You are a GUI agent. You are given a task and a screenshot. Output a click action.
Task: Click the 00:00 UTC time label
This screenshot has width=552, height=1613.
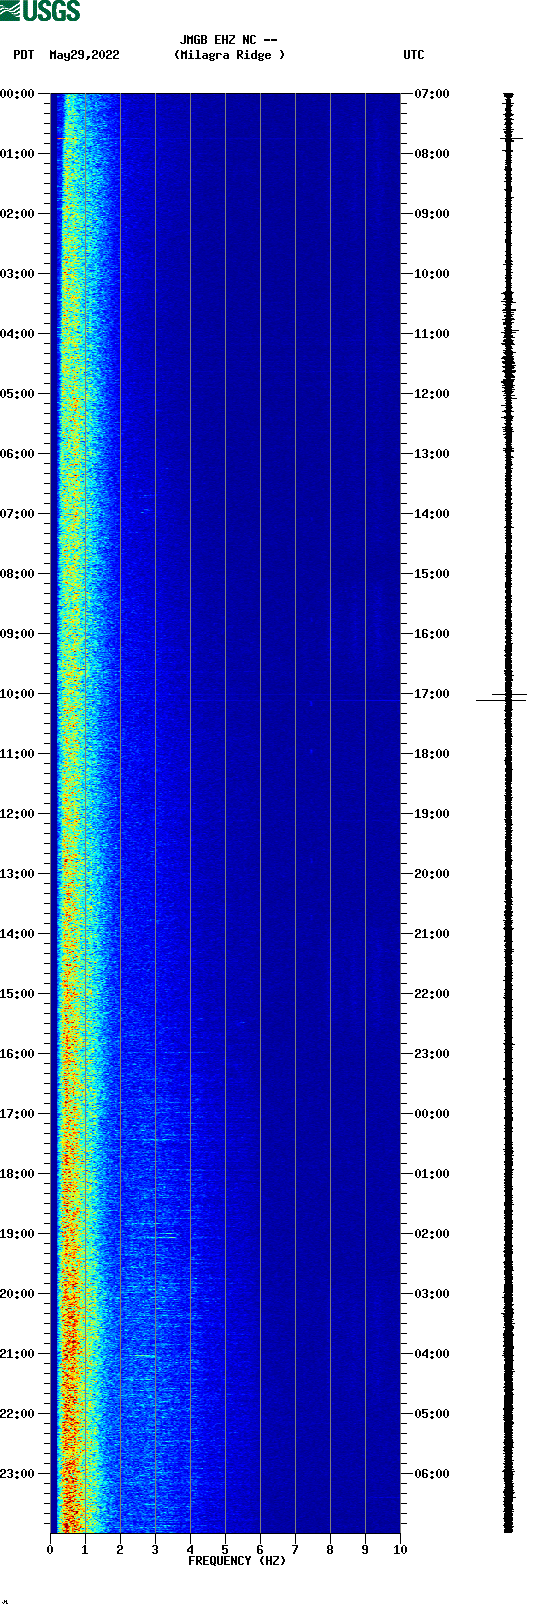(432, 1114)
